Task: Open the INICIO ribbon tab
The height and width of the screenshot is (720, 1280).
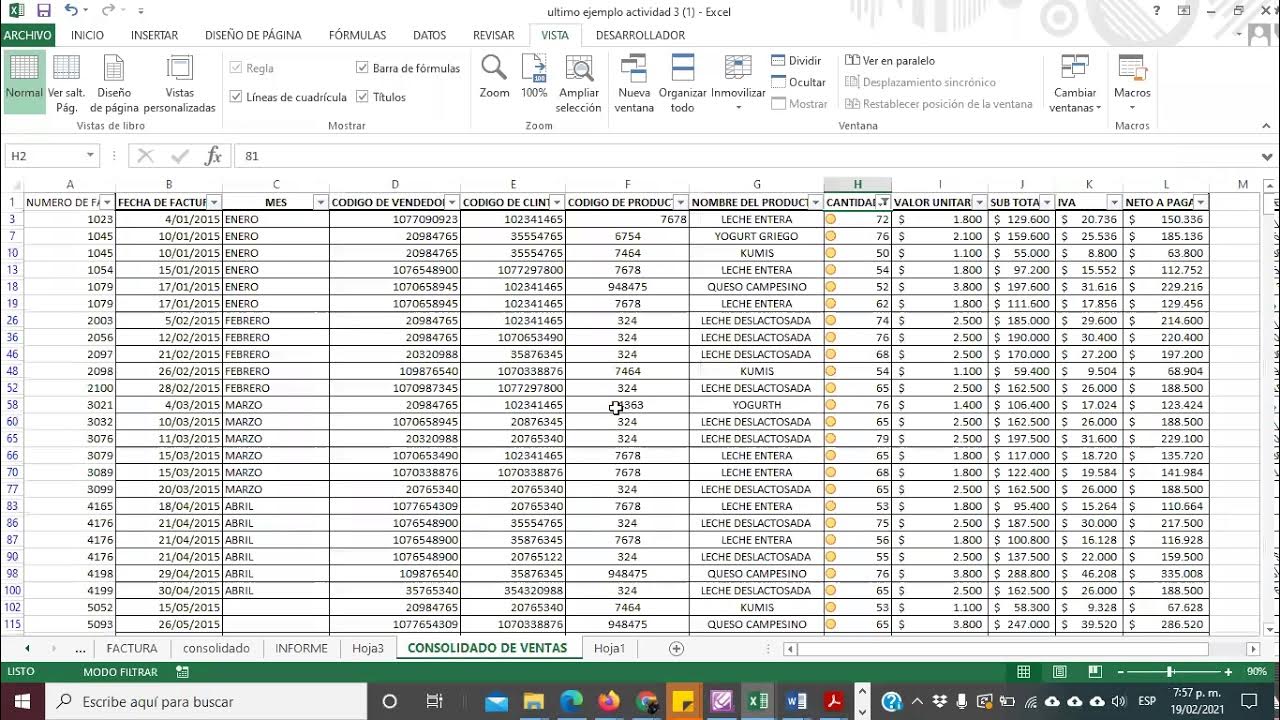Action: [87, 35]
